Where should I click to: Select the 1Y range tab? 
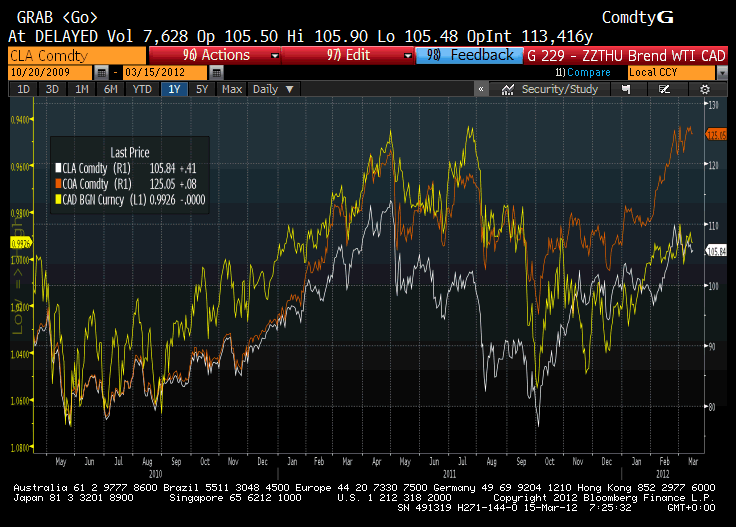pos(174,89)
